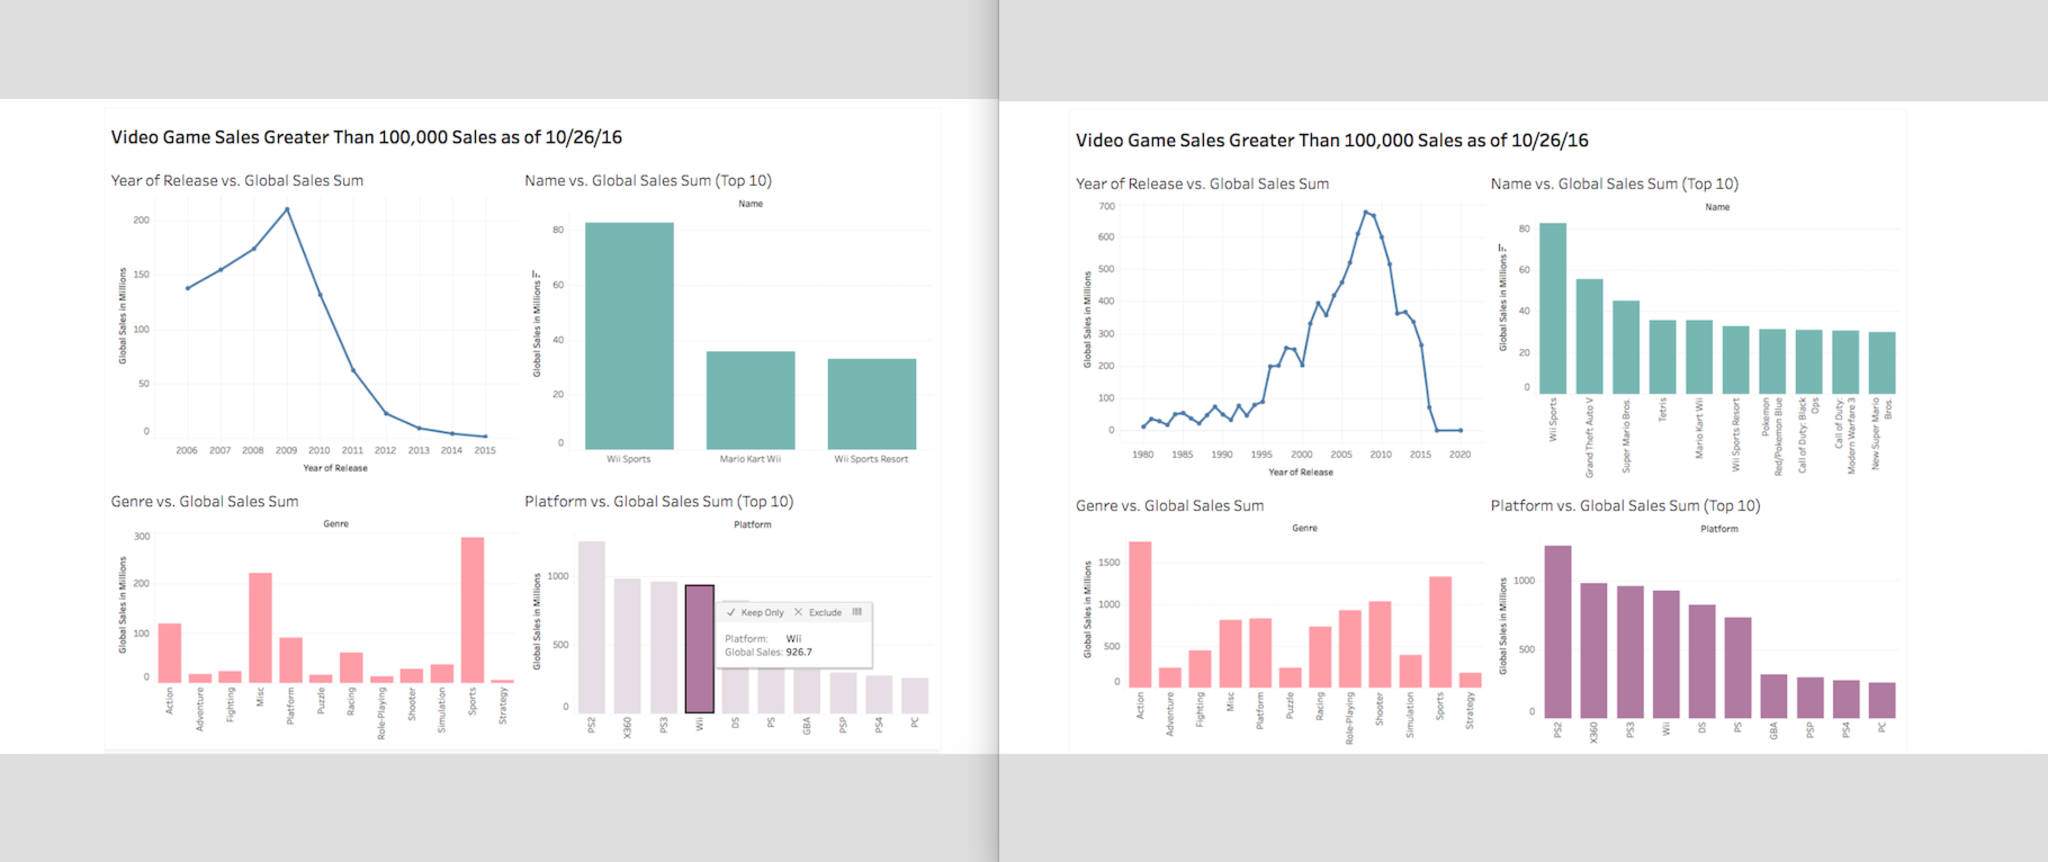Click Grand Theft Auto V bar in right chart
Image resolution: width=2048 pixels, height=862 pixels.
[x=1589, y=336]
